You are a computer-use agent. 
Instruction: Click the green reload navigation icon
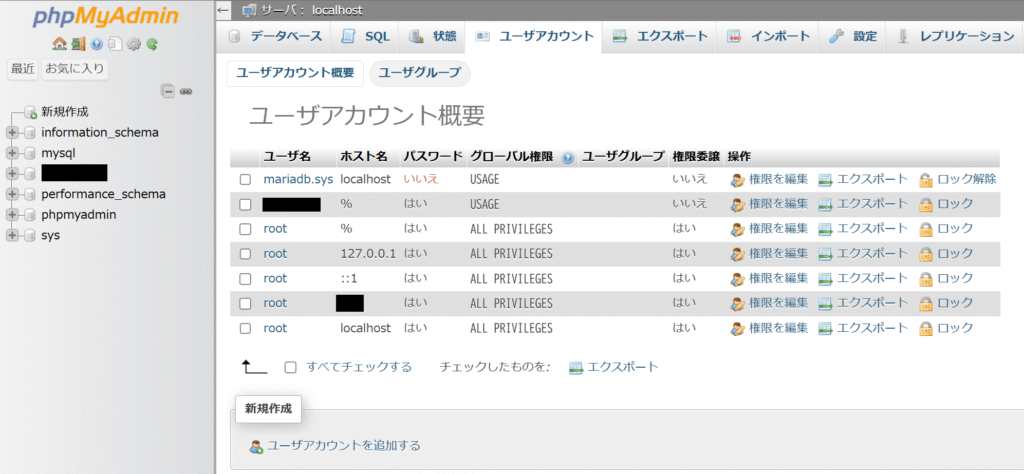(152, 44)
